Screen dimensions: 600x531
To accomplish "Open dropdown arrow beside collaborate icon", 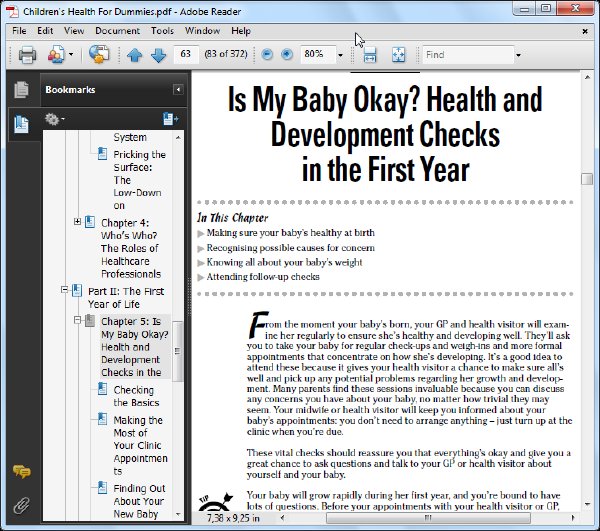I will (71, 55).
